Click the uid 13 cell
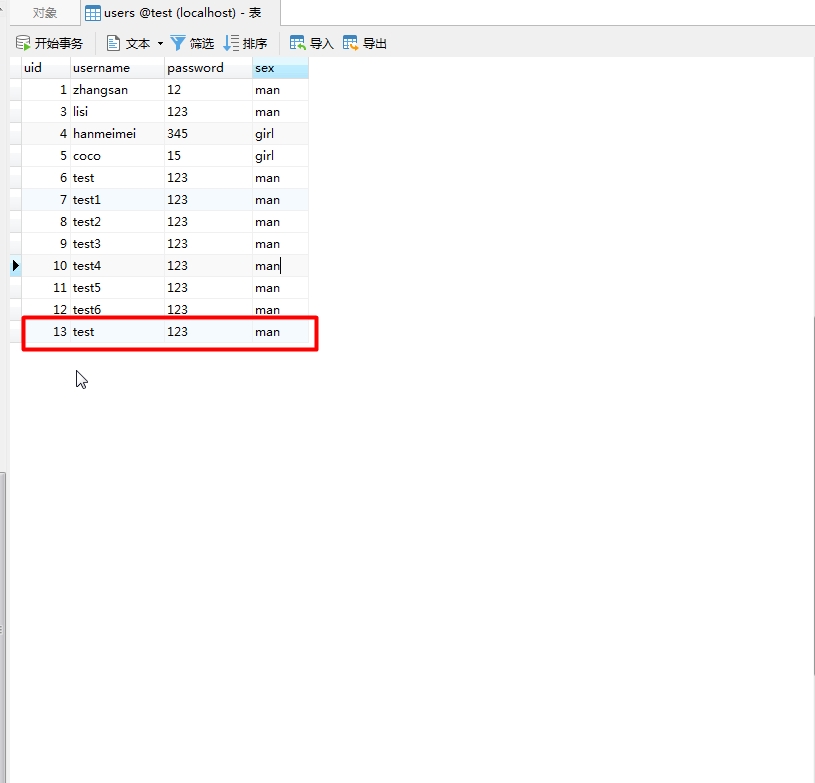 pyautogui.click(x=46, y=332)
